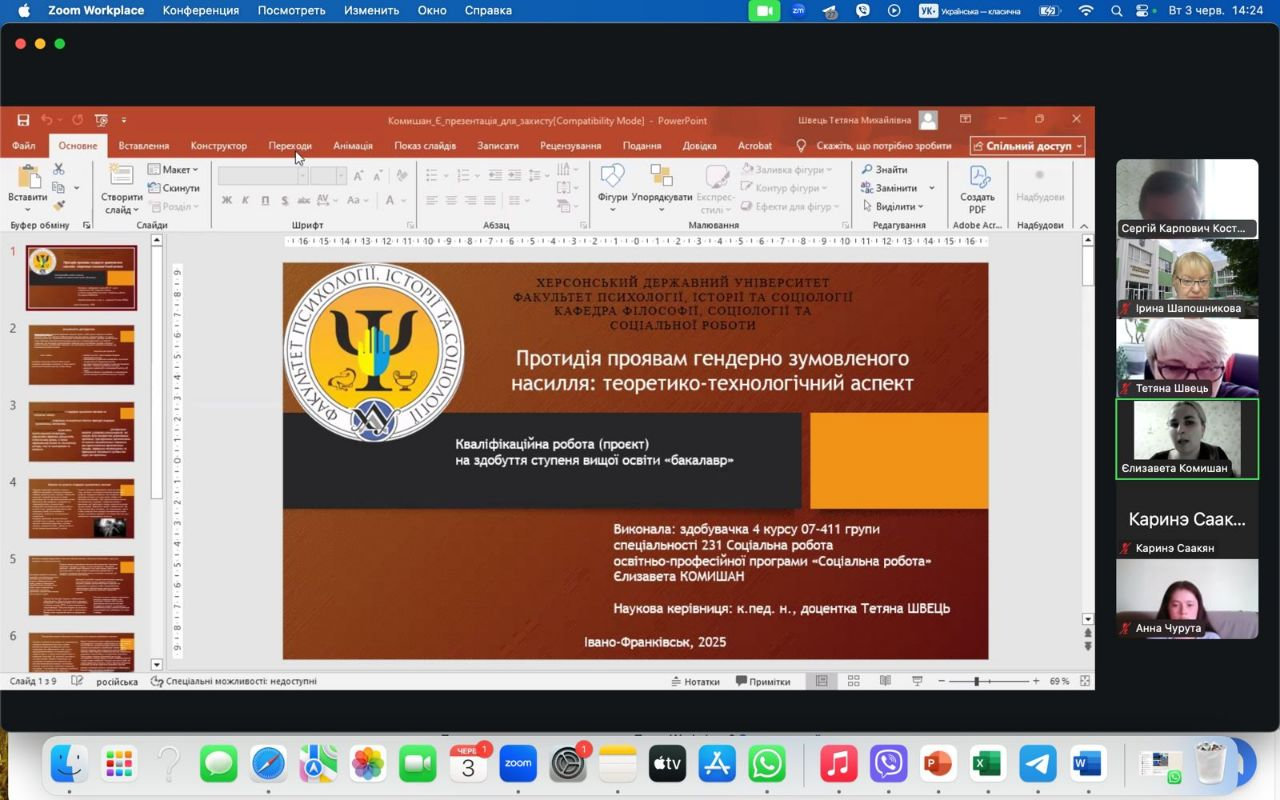Click the Знайти find button
This screenshot has height=800, width=1280.
884,170
